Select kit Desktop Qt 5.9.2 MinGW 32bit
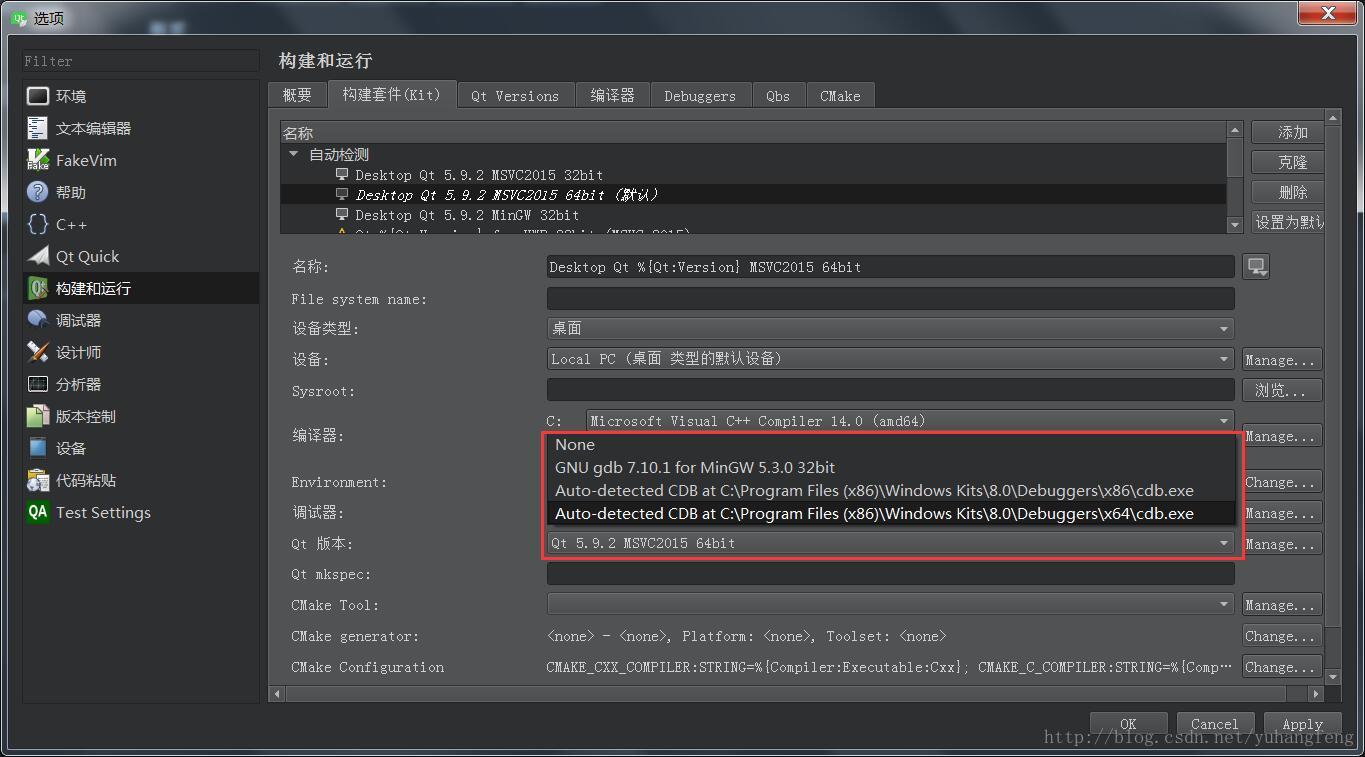 [753, 215]
